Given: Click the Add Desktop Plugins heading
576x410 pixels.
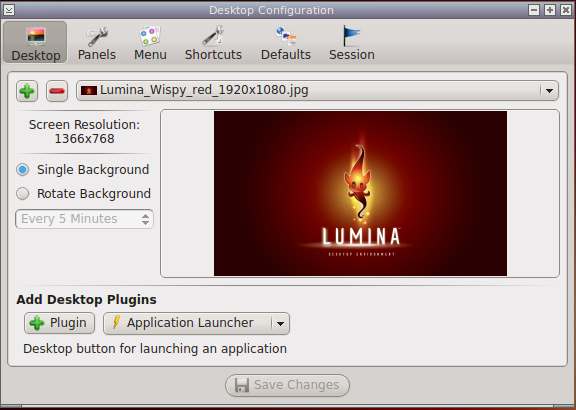Looking at the screenshot, I should 86,300.
